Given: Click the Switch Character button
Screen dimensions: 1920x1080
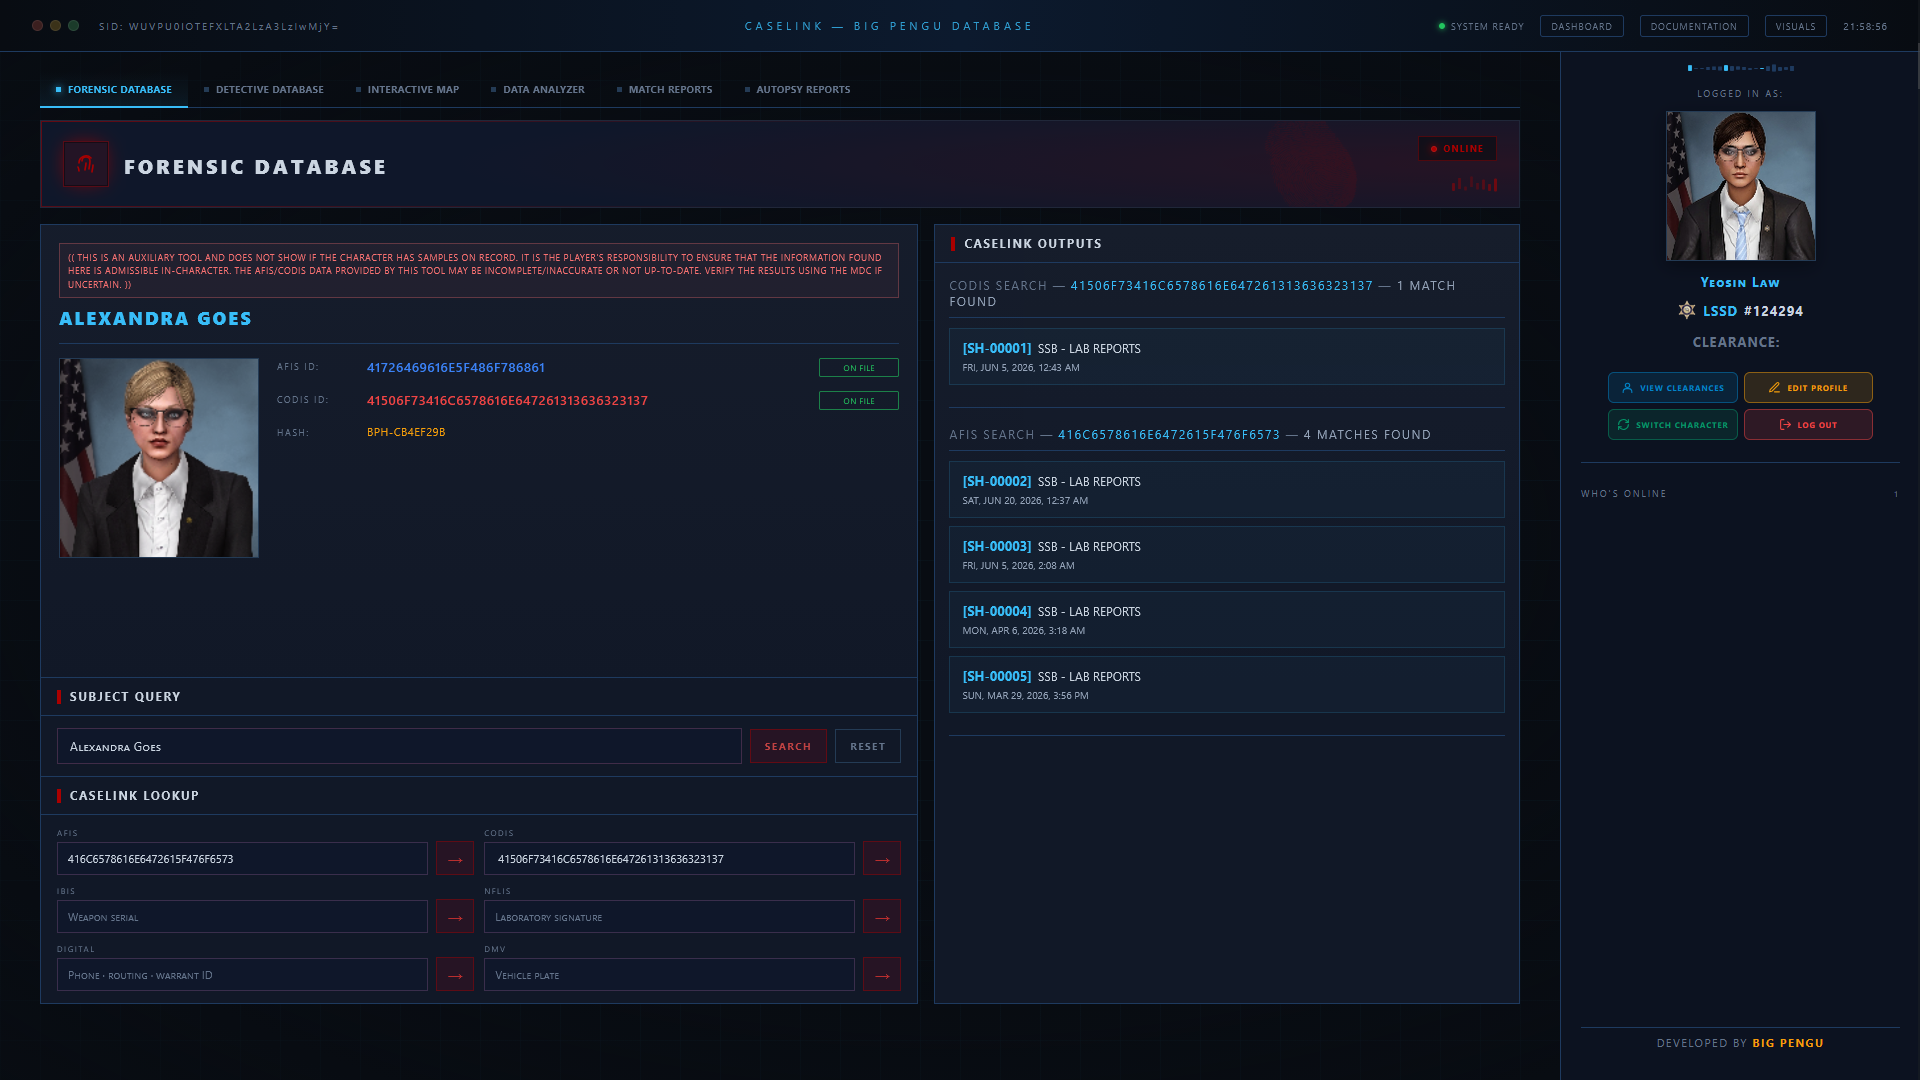Looking at the screenshot, I should coord(1673,425).
